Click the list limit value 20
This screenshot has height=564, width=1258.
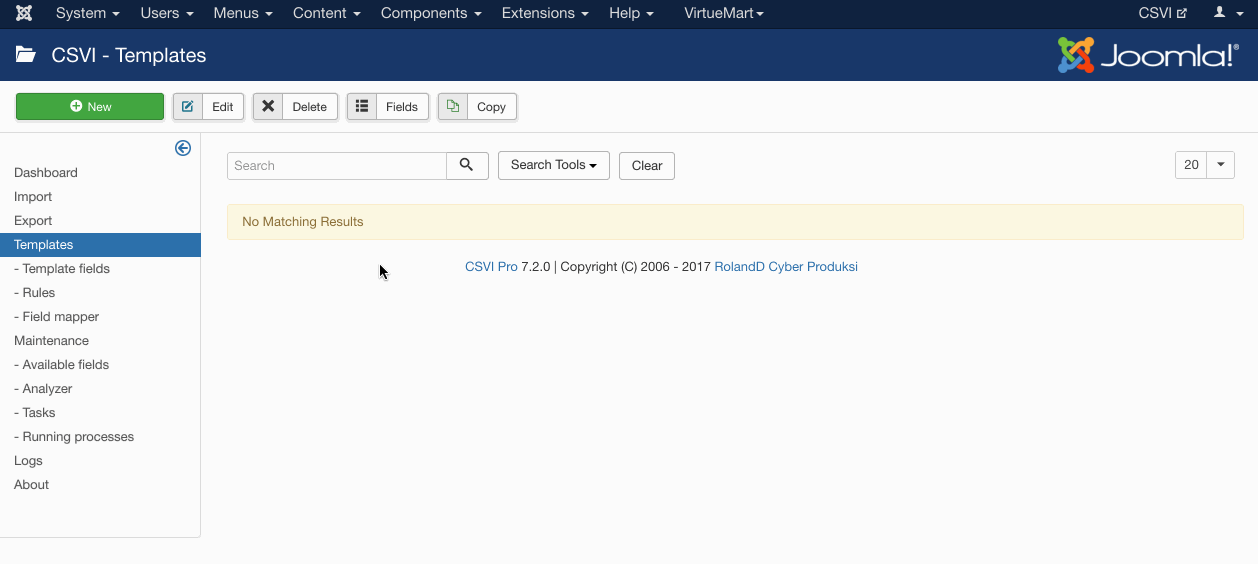(1191, 165)
